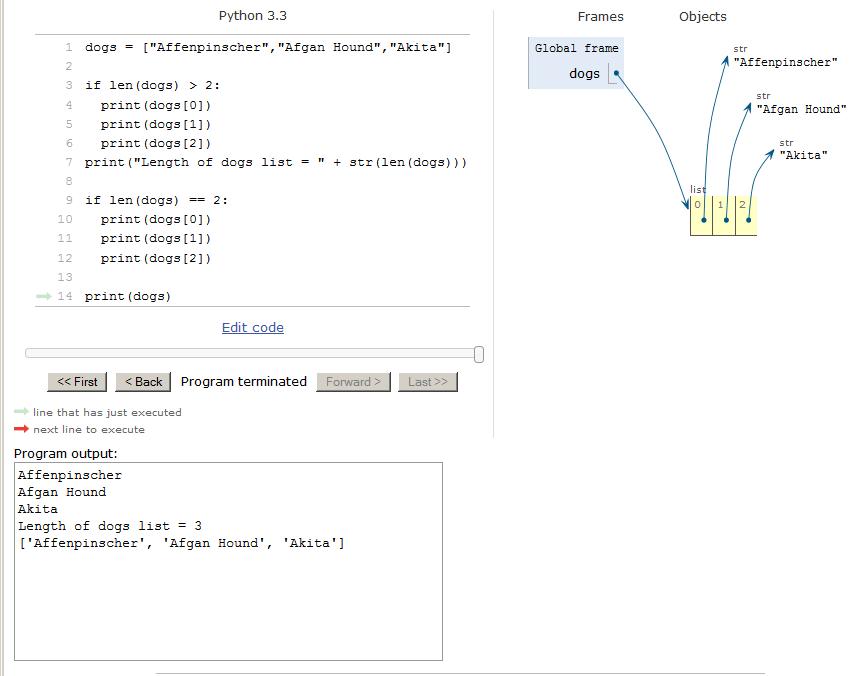Click 'line that has just executed' legend text
Image resolution: width=854 pixels, height=676 pixels.
[x=107, y=412]
